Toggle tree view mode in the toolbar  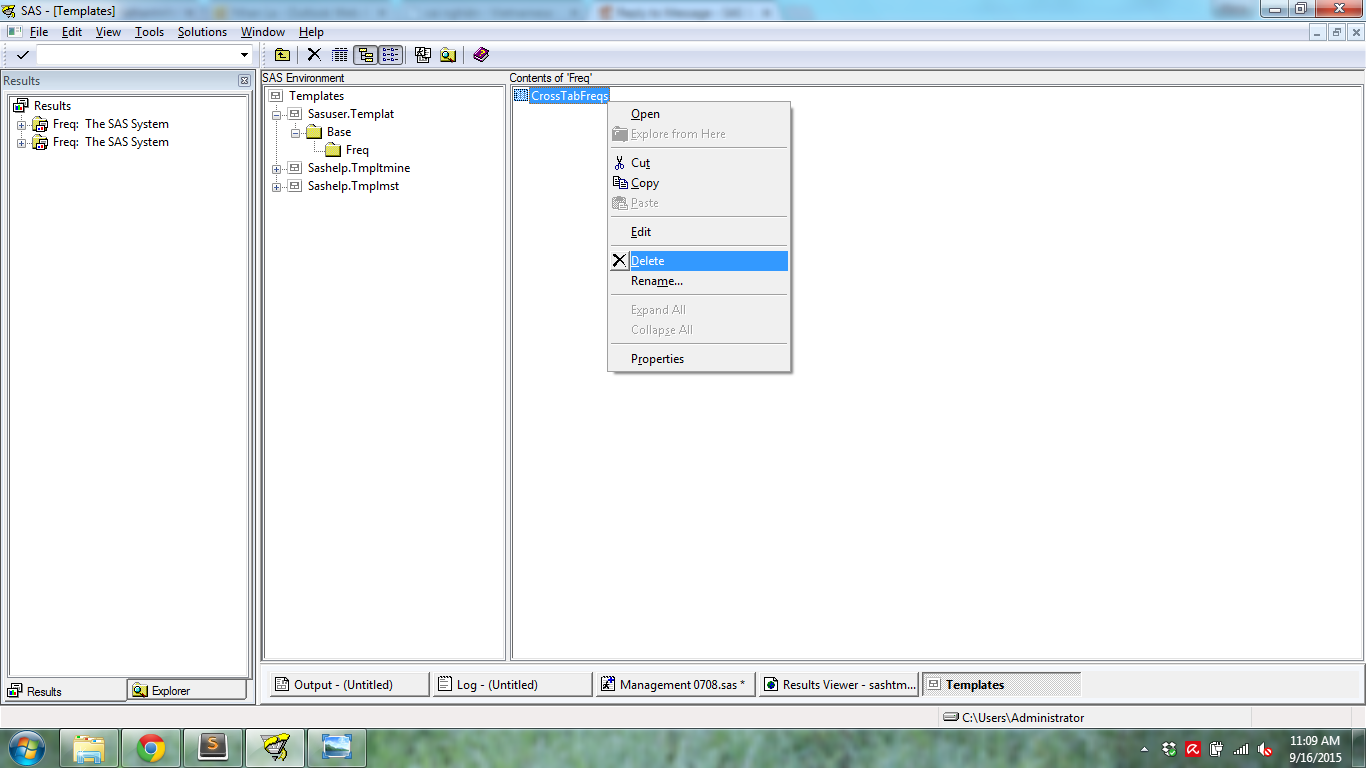(x=364, y=55)
